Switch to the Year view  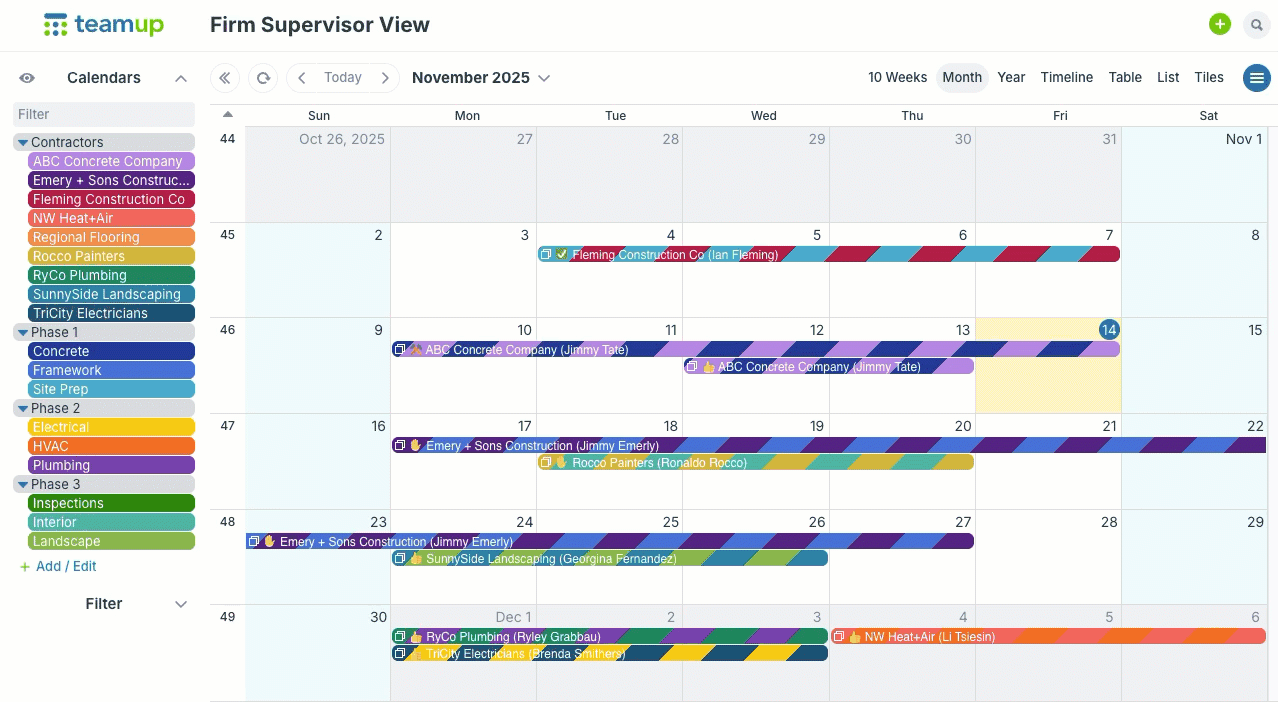pos(1011,77)
